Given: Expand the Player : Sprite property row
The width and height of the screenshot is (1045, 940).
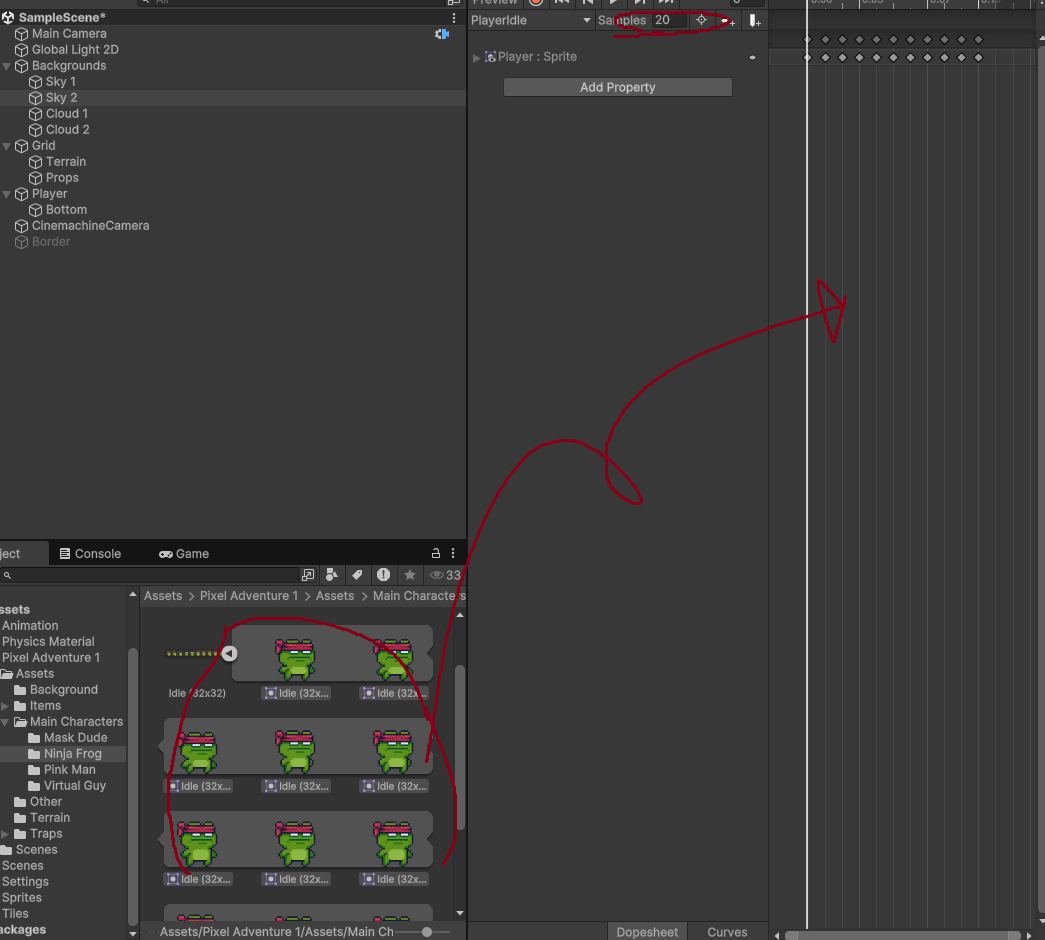Looking at the screenshot, I should (x=476, y=57).
